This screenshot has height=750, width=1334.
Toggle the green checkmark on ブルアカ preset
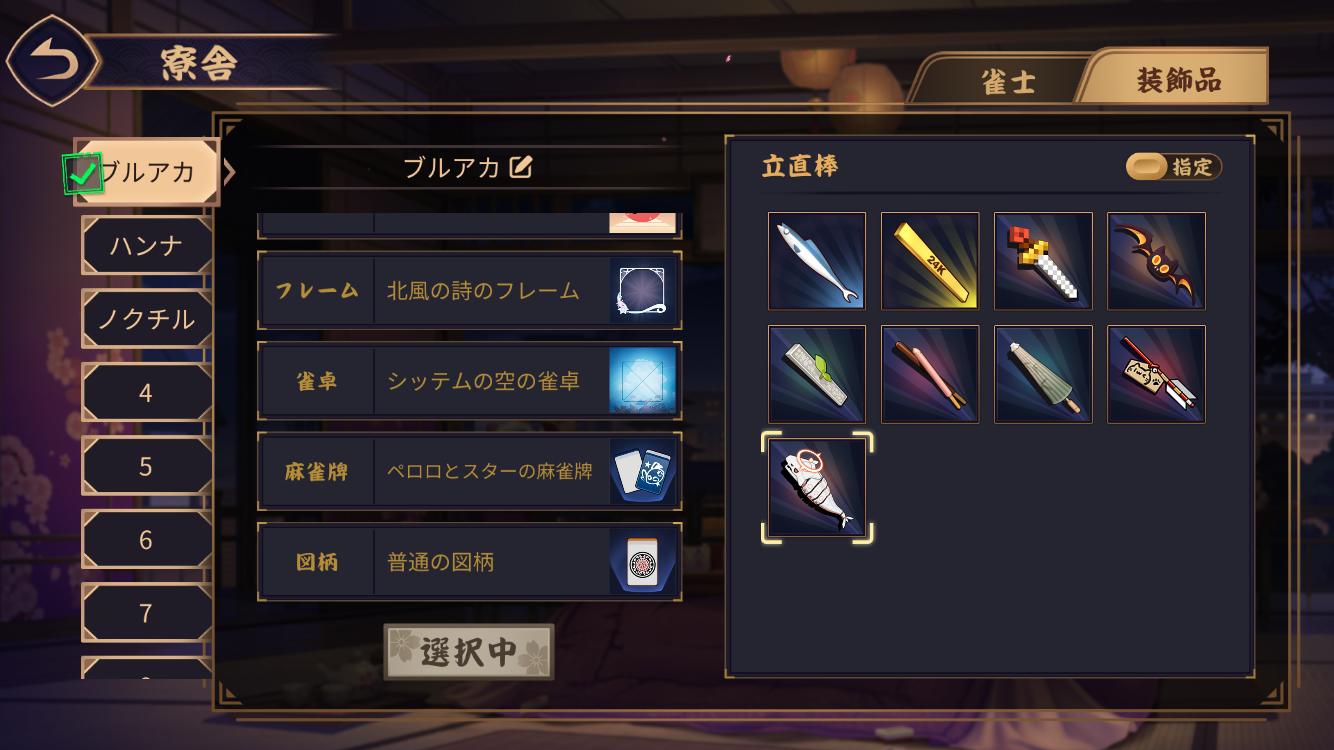pos(84,174)
